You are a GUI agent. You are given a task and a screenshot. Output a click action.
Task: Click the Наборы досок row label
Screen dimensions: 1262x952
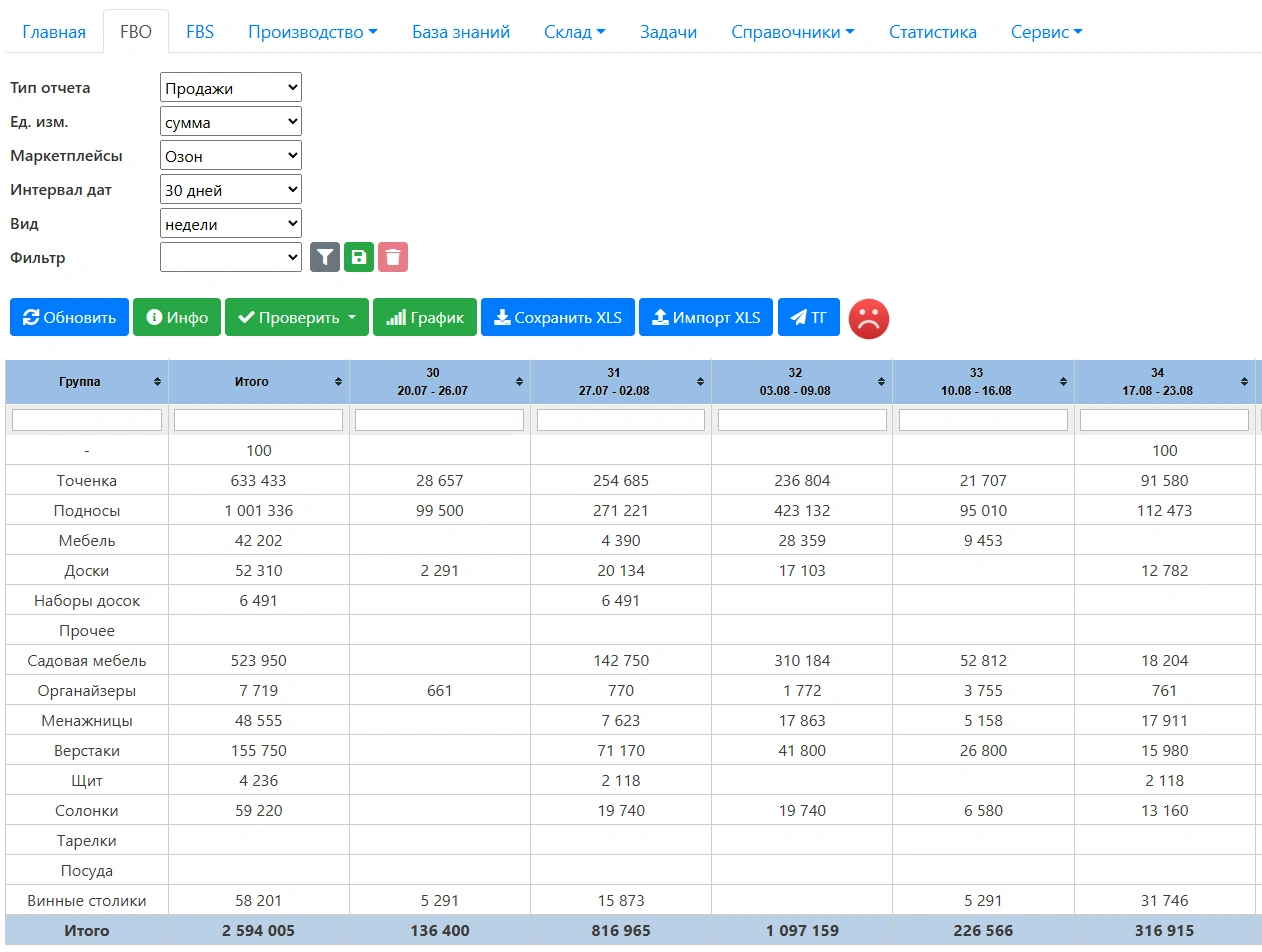click(87, 600)
